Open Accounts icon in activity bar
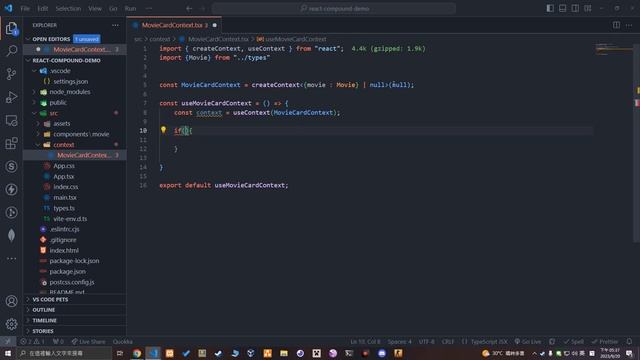The image size is (640, 360). pos(11,301)
